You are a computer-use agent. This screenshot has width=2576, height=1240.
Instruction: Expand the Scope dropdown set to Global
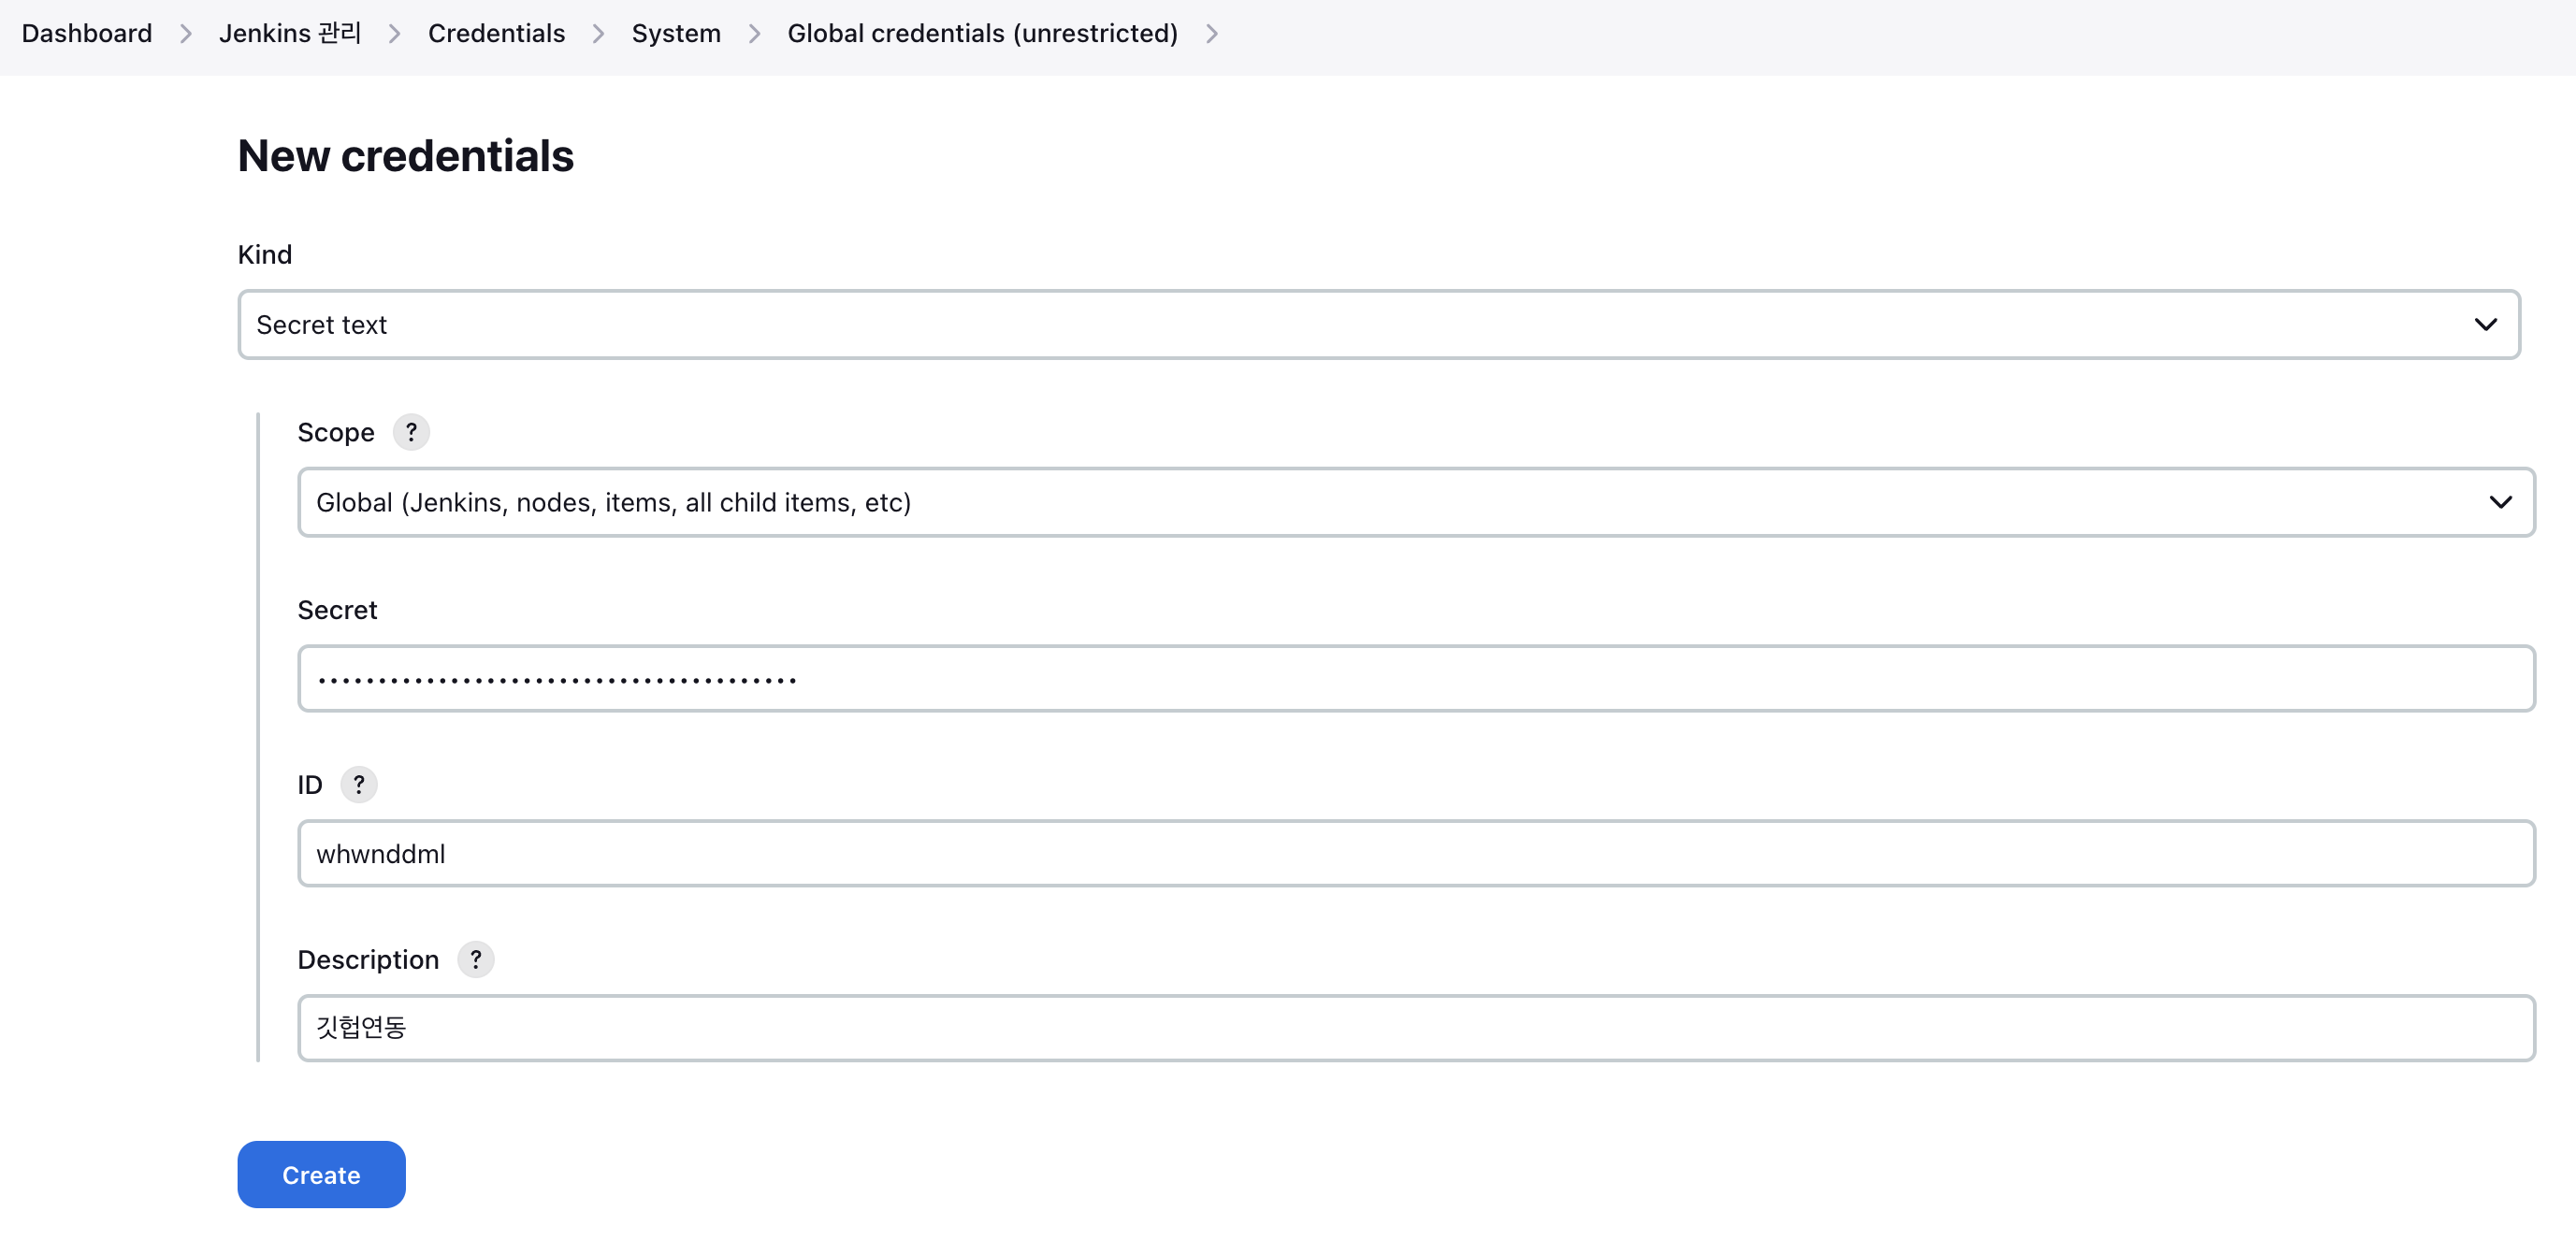tap(1414, 502)
